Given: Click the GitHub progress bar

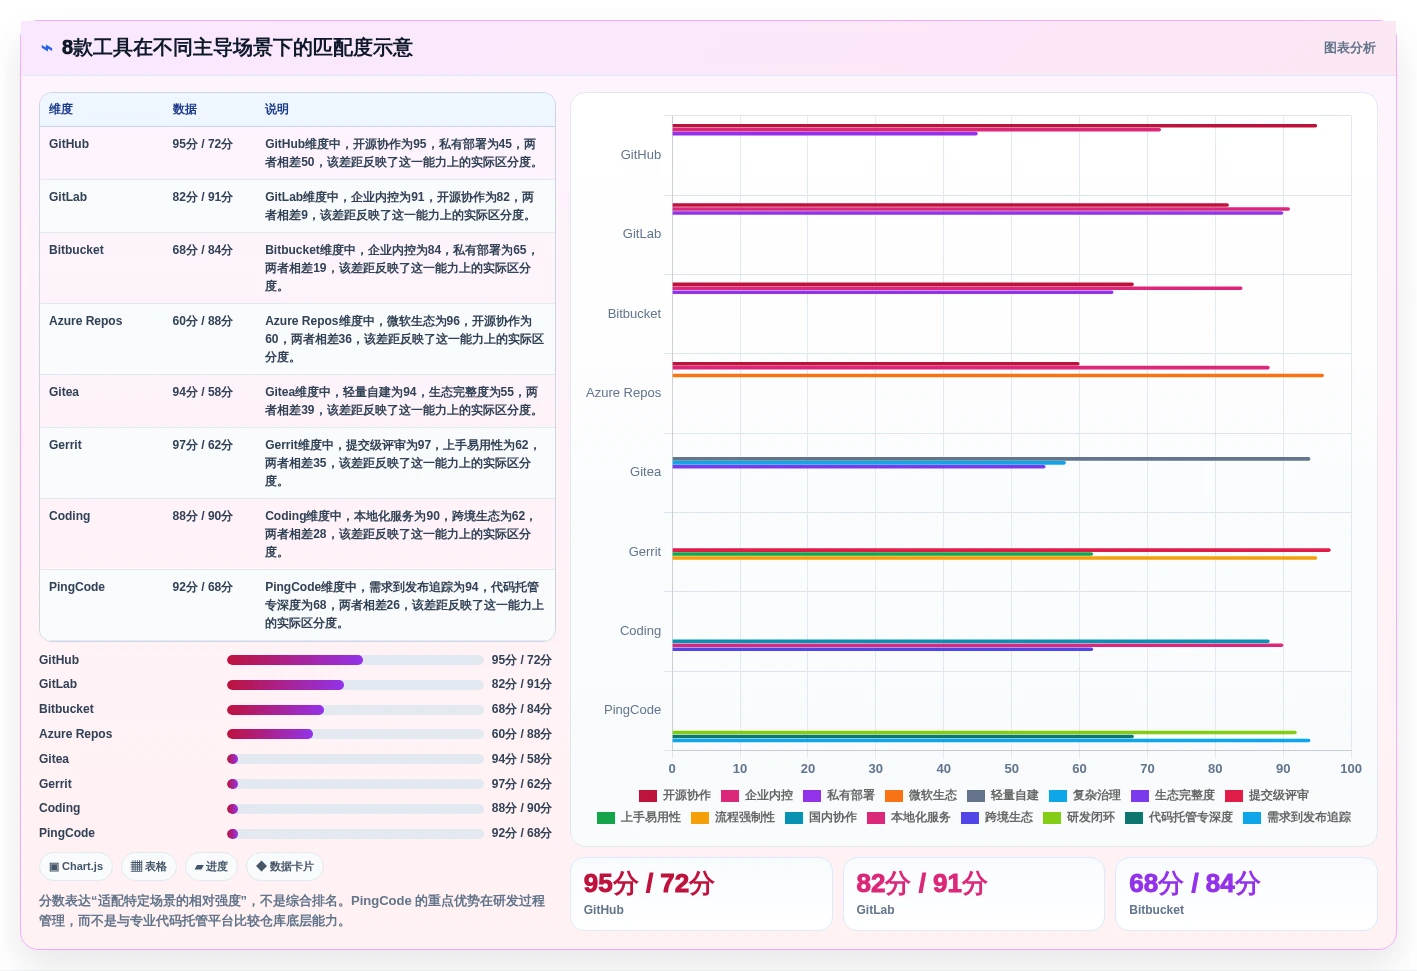Looking at the screenshot, I should pos(355,660).
